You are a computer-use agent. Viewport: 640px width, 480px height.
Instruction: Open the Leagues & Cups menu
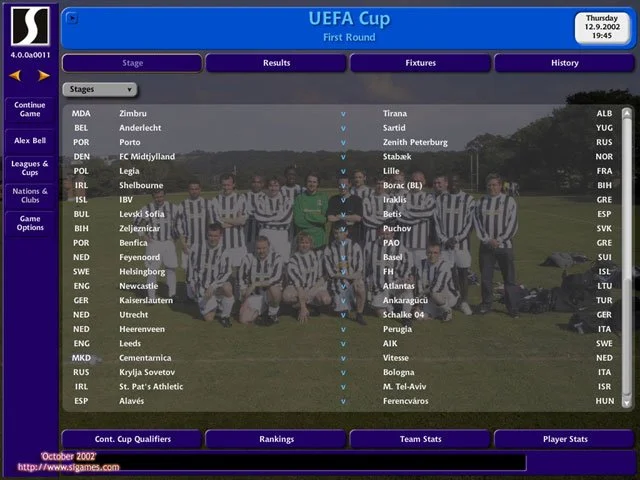[x=30, y=168]
